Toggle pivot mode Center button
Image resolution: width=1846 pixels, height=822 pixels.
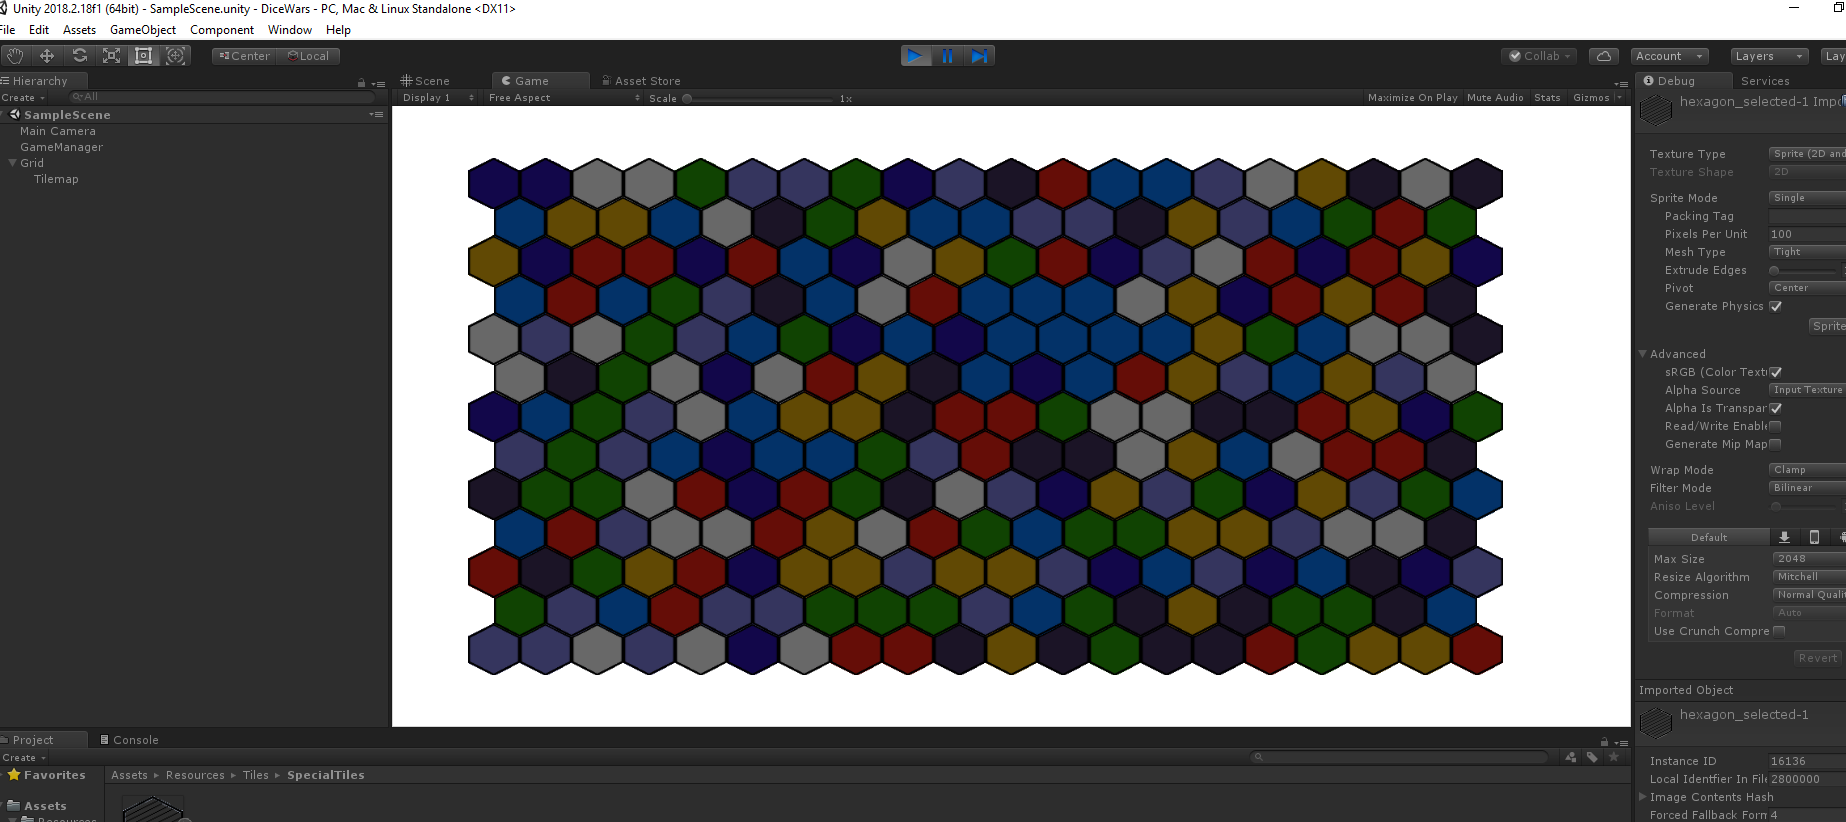coord(244,56)
